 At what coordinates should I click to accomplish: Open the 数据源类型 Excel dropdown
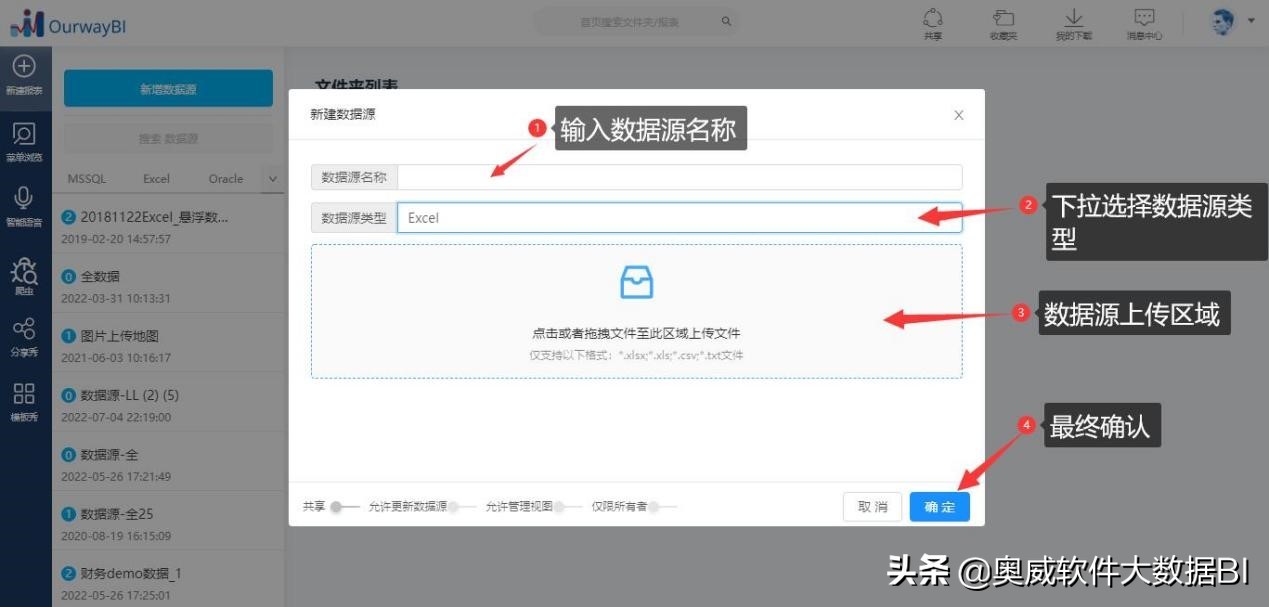(x=679, y=217)
